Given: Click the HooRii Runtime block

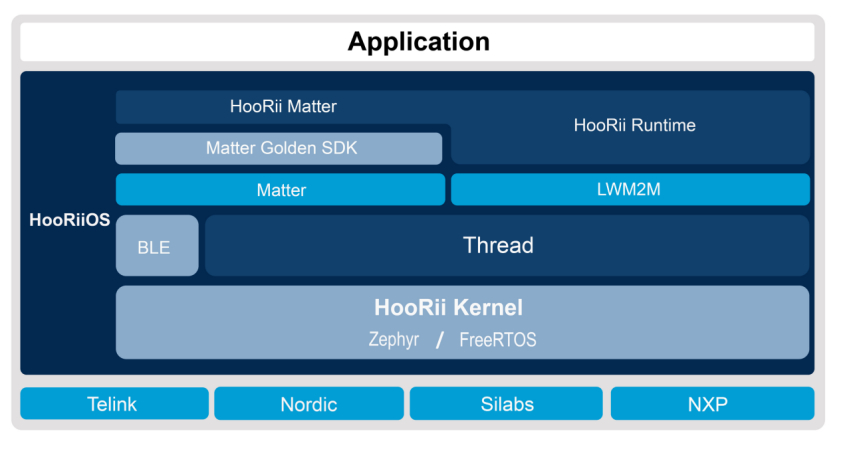Looking at the screenshot, I should [634, 126].
